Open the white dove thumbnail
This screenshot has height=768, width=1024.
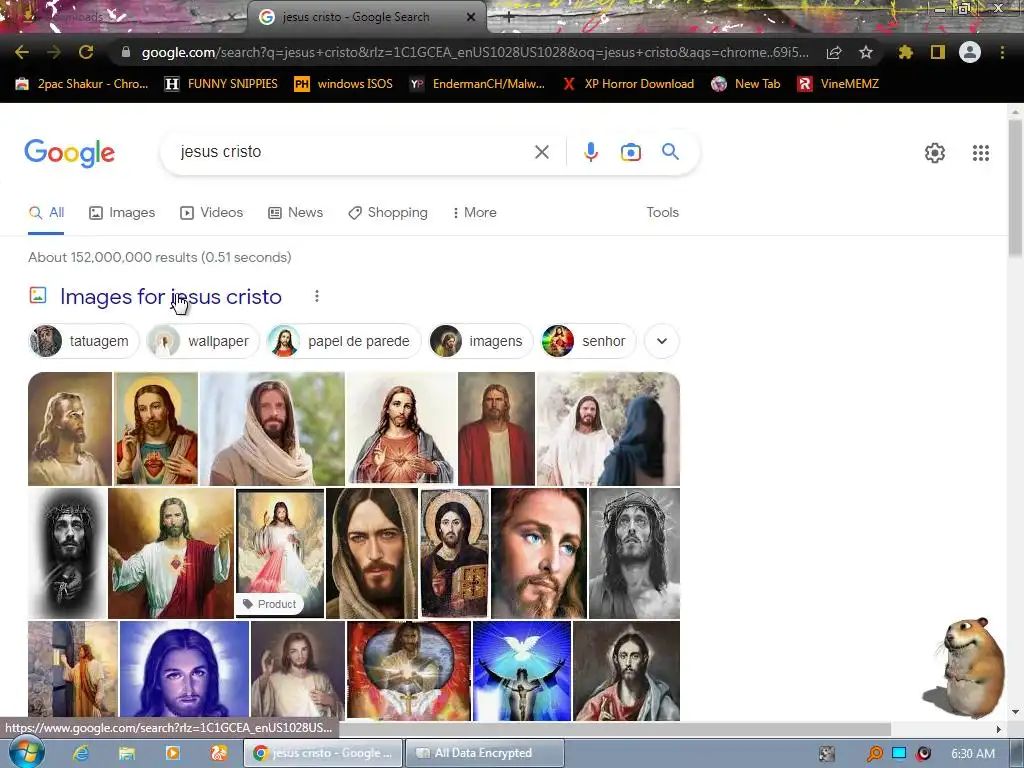pos(522,671)
